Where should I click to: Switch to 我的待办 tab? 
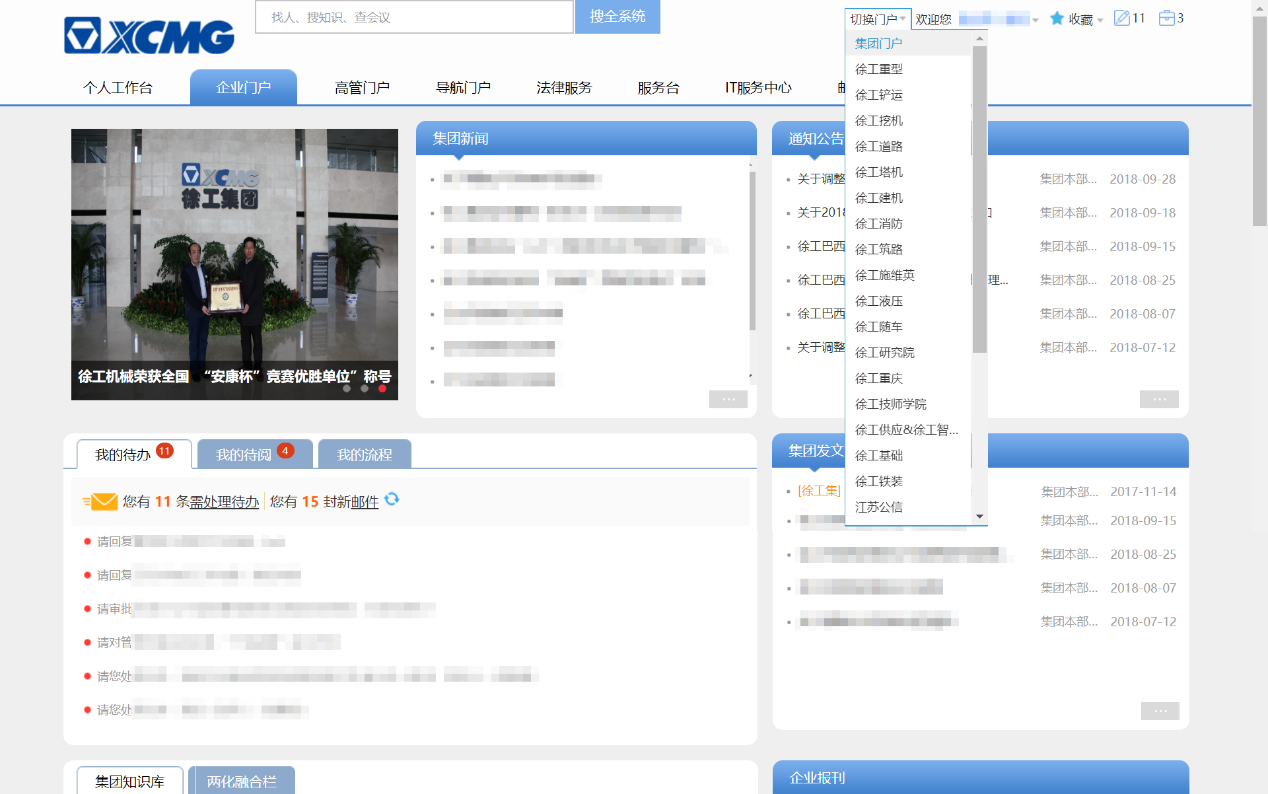point(134,454)
